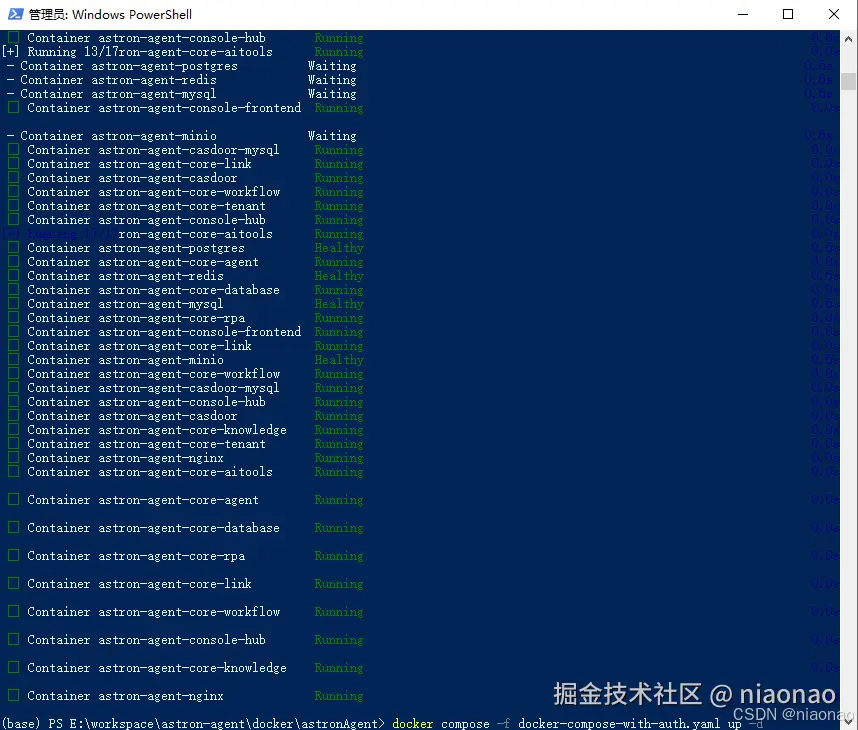Click the Healthy status of astron-agent-redis
Viewport: 858px width, 730px height.
(x=339, y=276)
